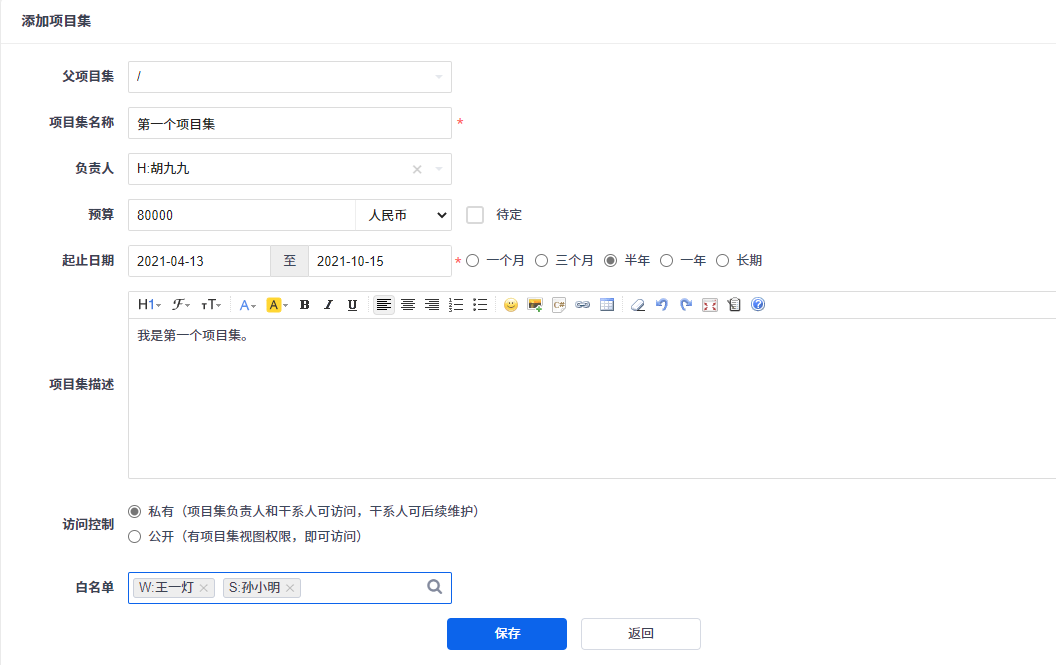Screen dimensions: 1056x665
Task: Undo the last edit in the editor
Action: coord(661,305)
